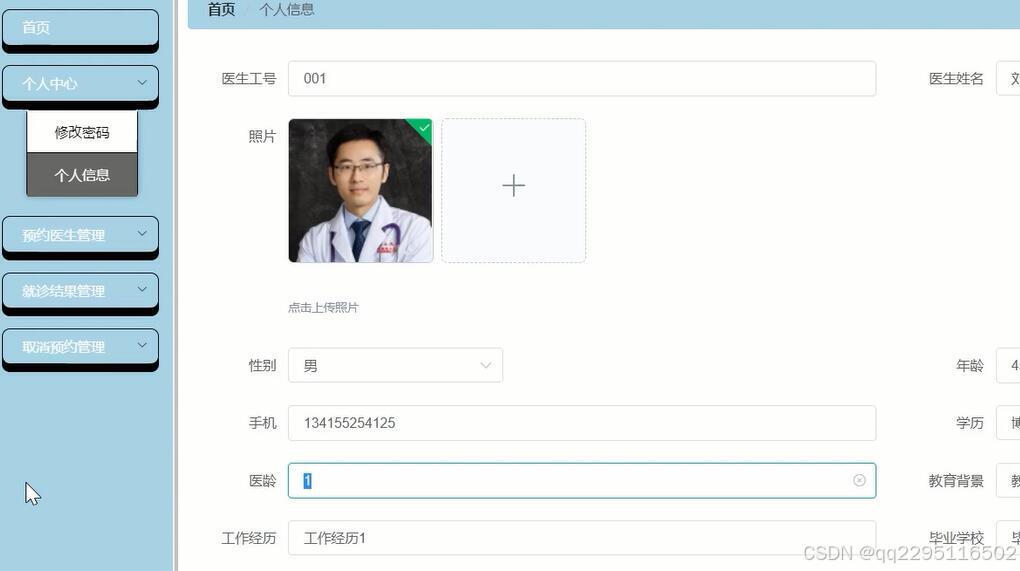Expand the 取消预约管理 sidebar menu

(80, 347)
